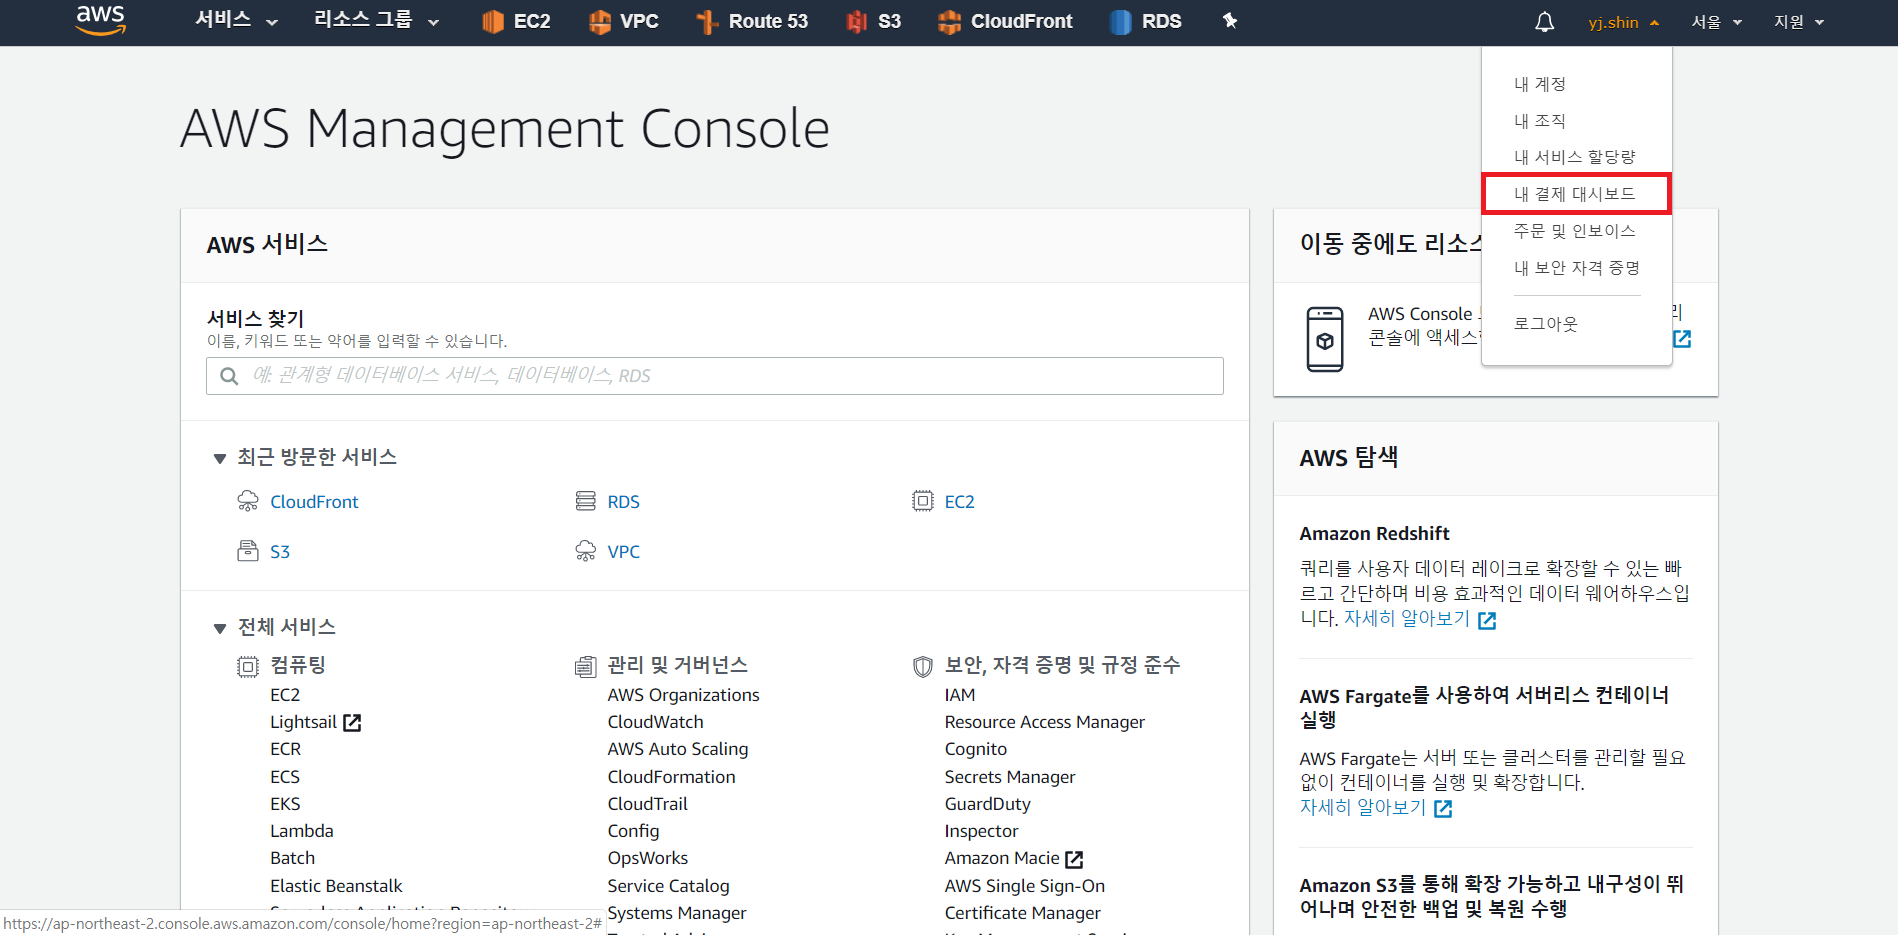This screenshot has height=935, width=1898.
Task: Click the 관리 및 거버넌스 category icon
Action: (586, 667)
